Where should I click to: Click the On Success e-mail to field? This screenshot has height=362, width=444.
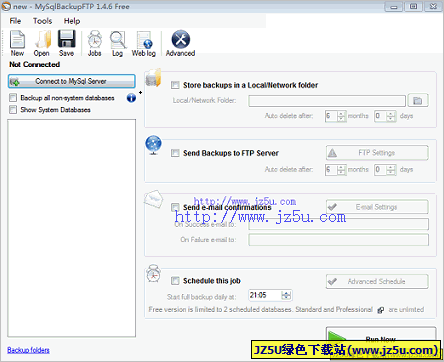[x=339, y=224]
